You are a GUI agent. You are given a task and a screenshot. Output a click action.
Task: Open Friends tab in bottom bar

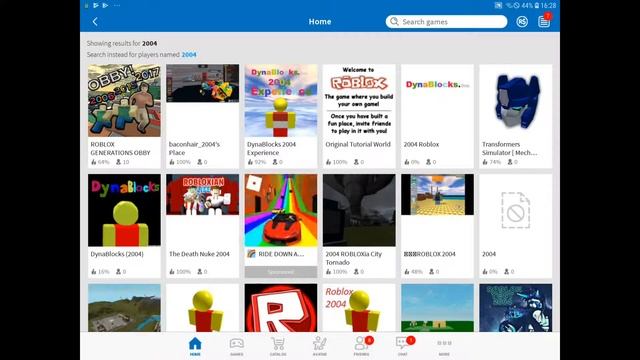click(362, 346)
